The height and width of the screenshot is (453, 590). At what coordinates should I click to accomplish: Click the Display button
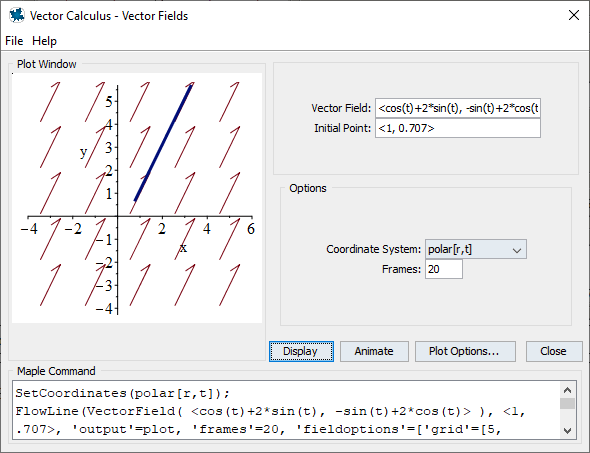pyautogui.click(x=301, y=351)
